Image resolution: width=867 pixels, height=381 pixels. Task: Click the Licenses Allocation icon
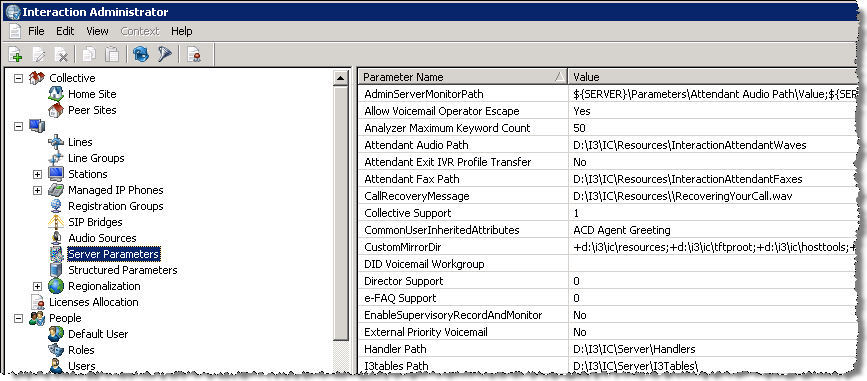37,302
